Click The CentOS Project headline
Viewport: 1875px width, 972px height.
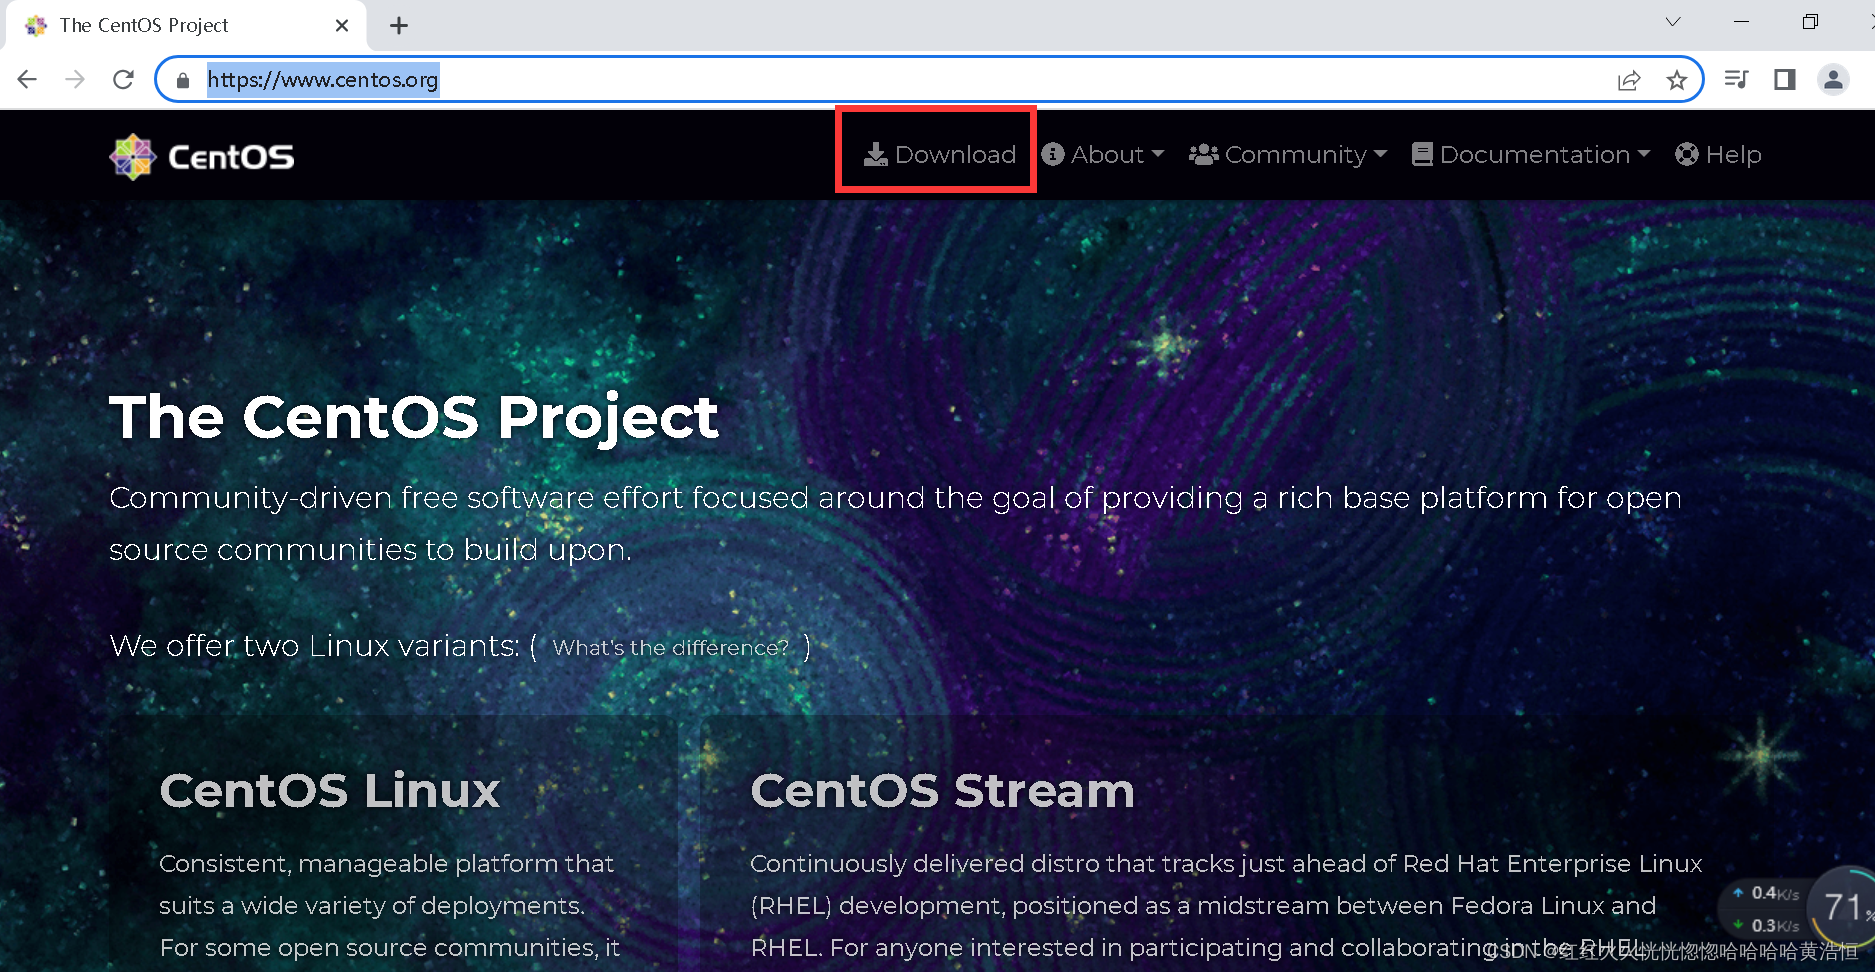pos(414,417)
